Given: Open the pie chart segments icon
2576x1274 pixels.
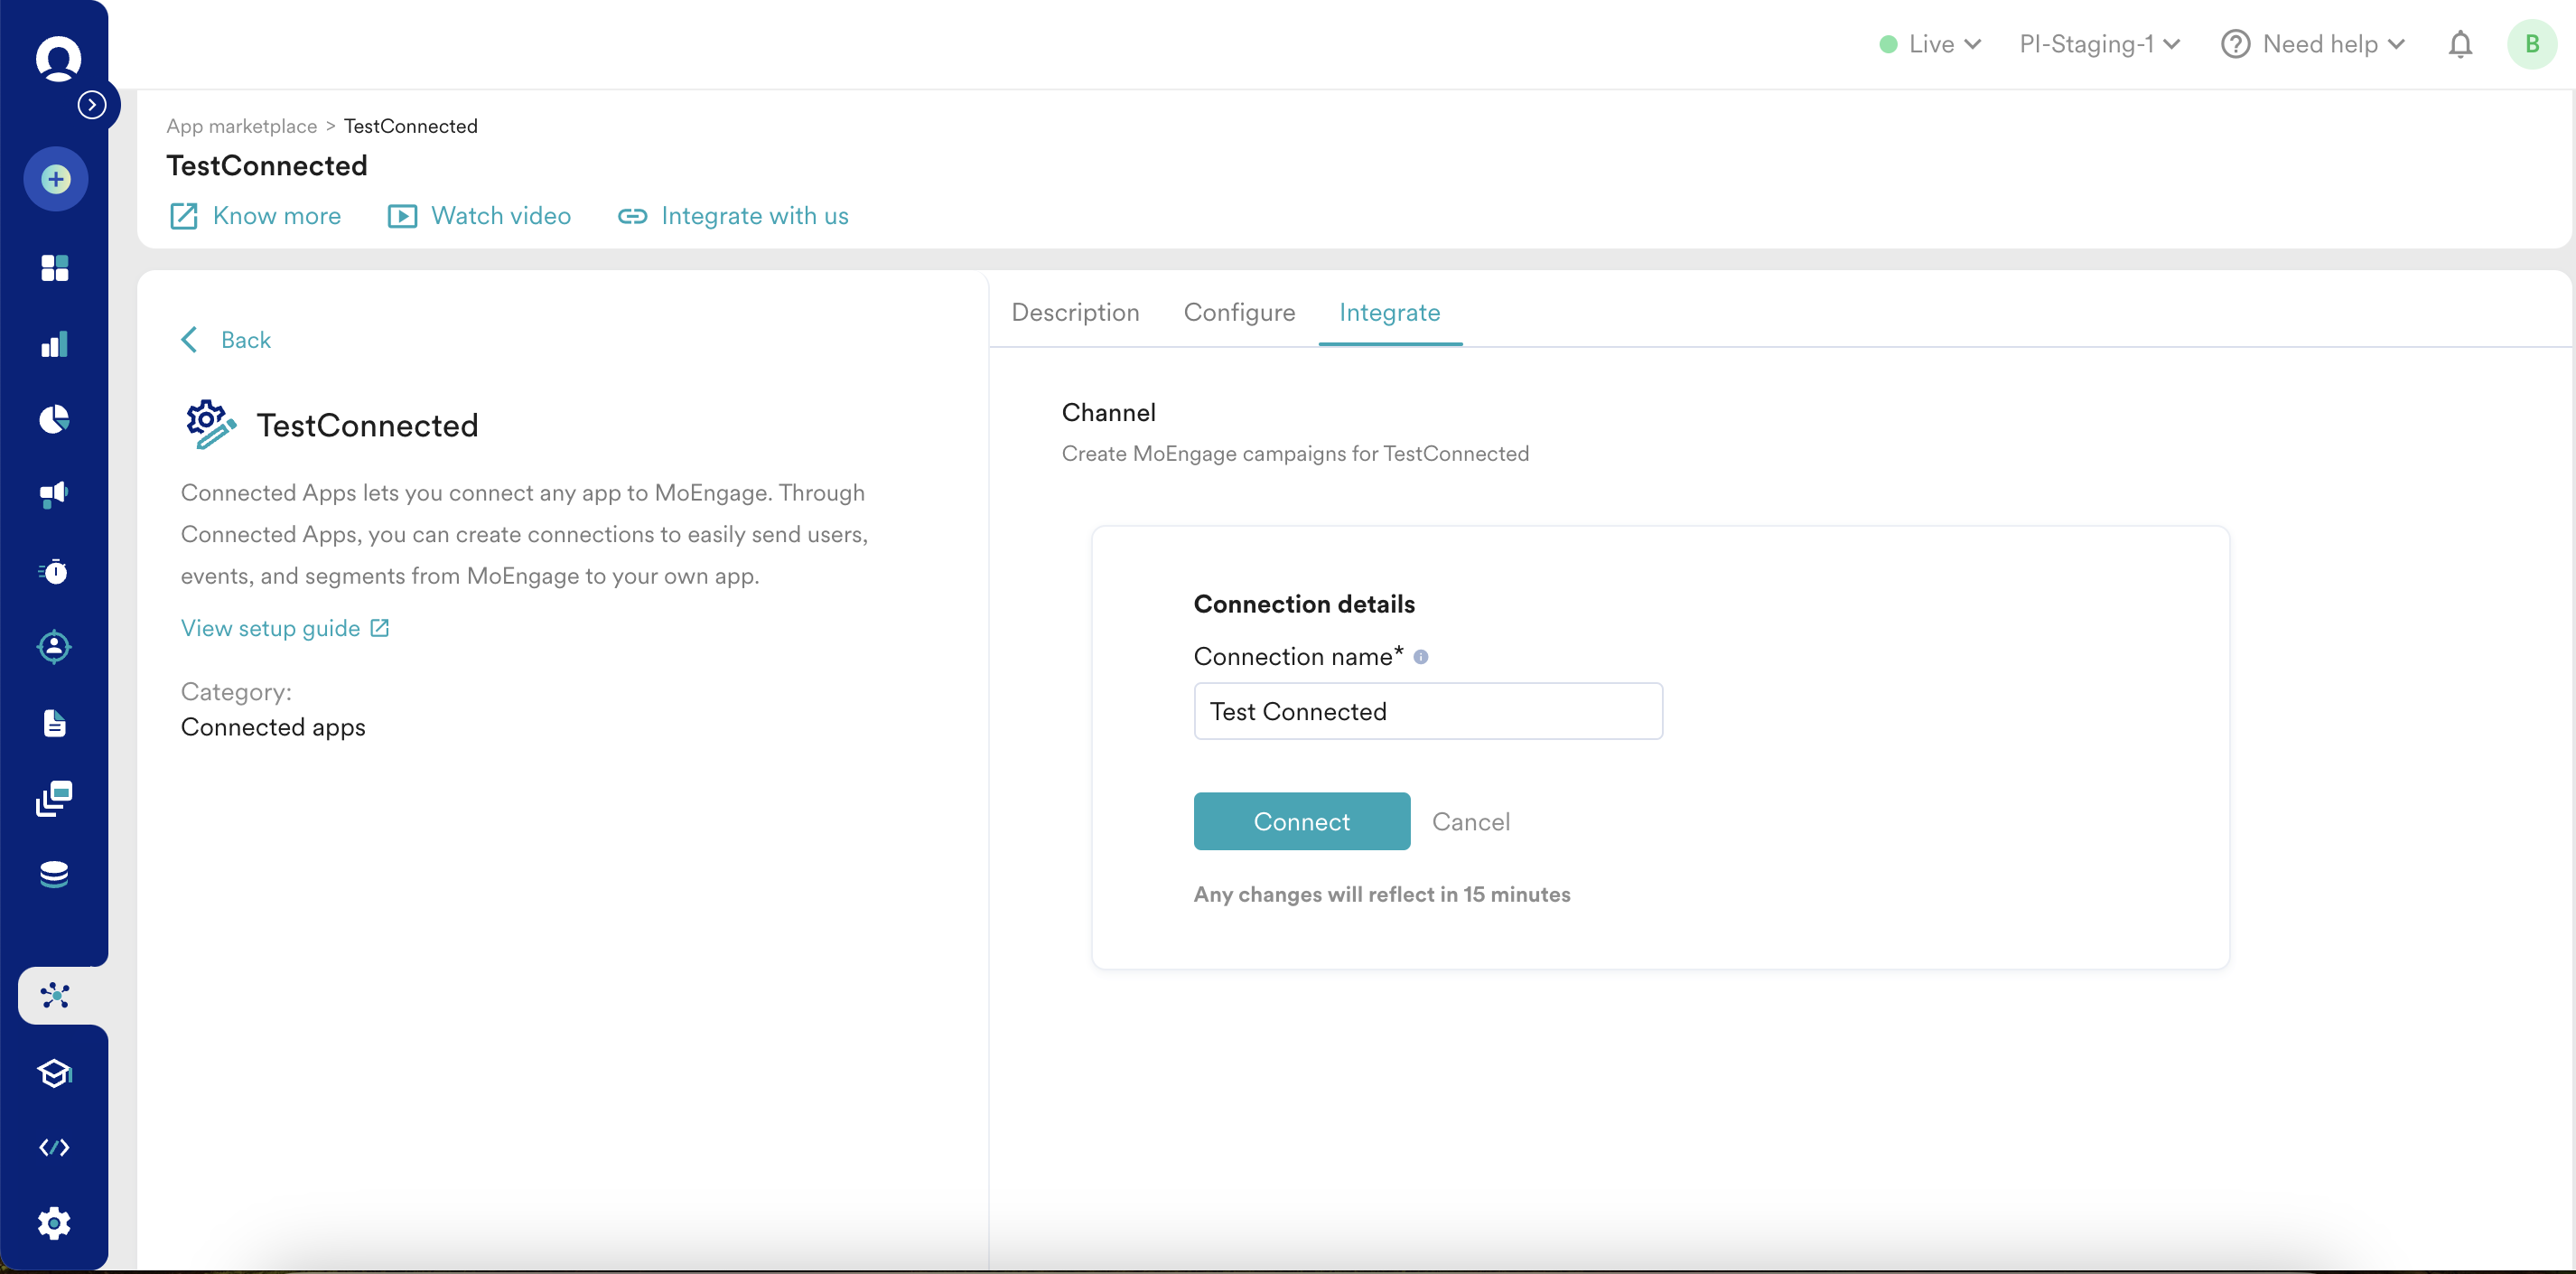Looking at the screenshot, I should 55,419.
